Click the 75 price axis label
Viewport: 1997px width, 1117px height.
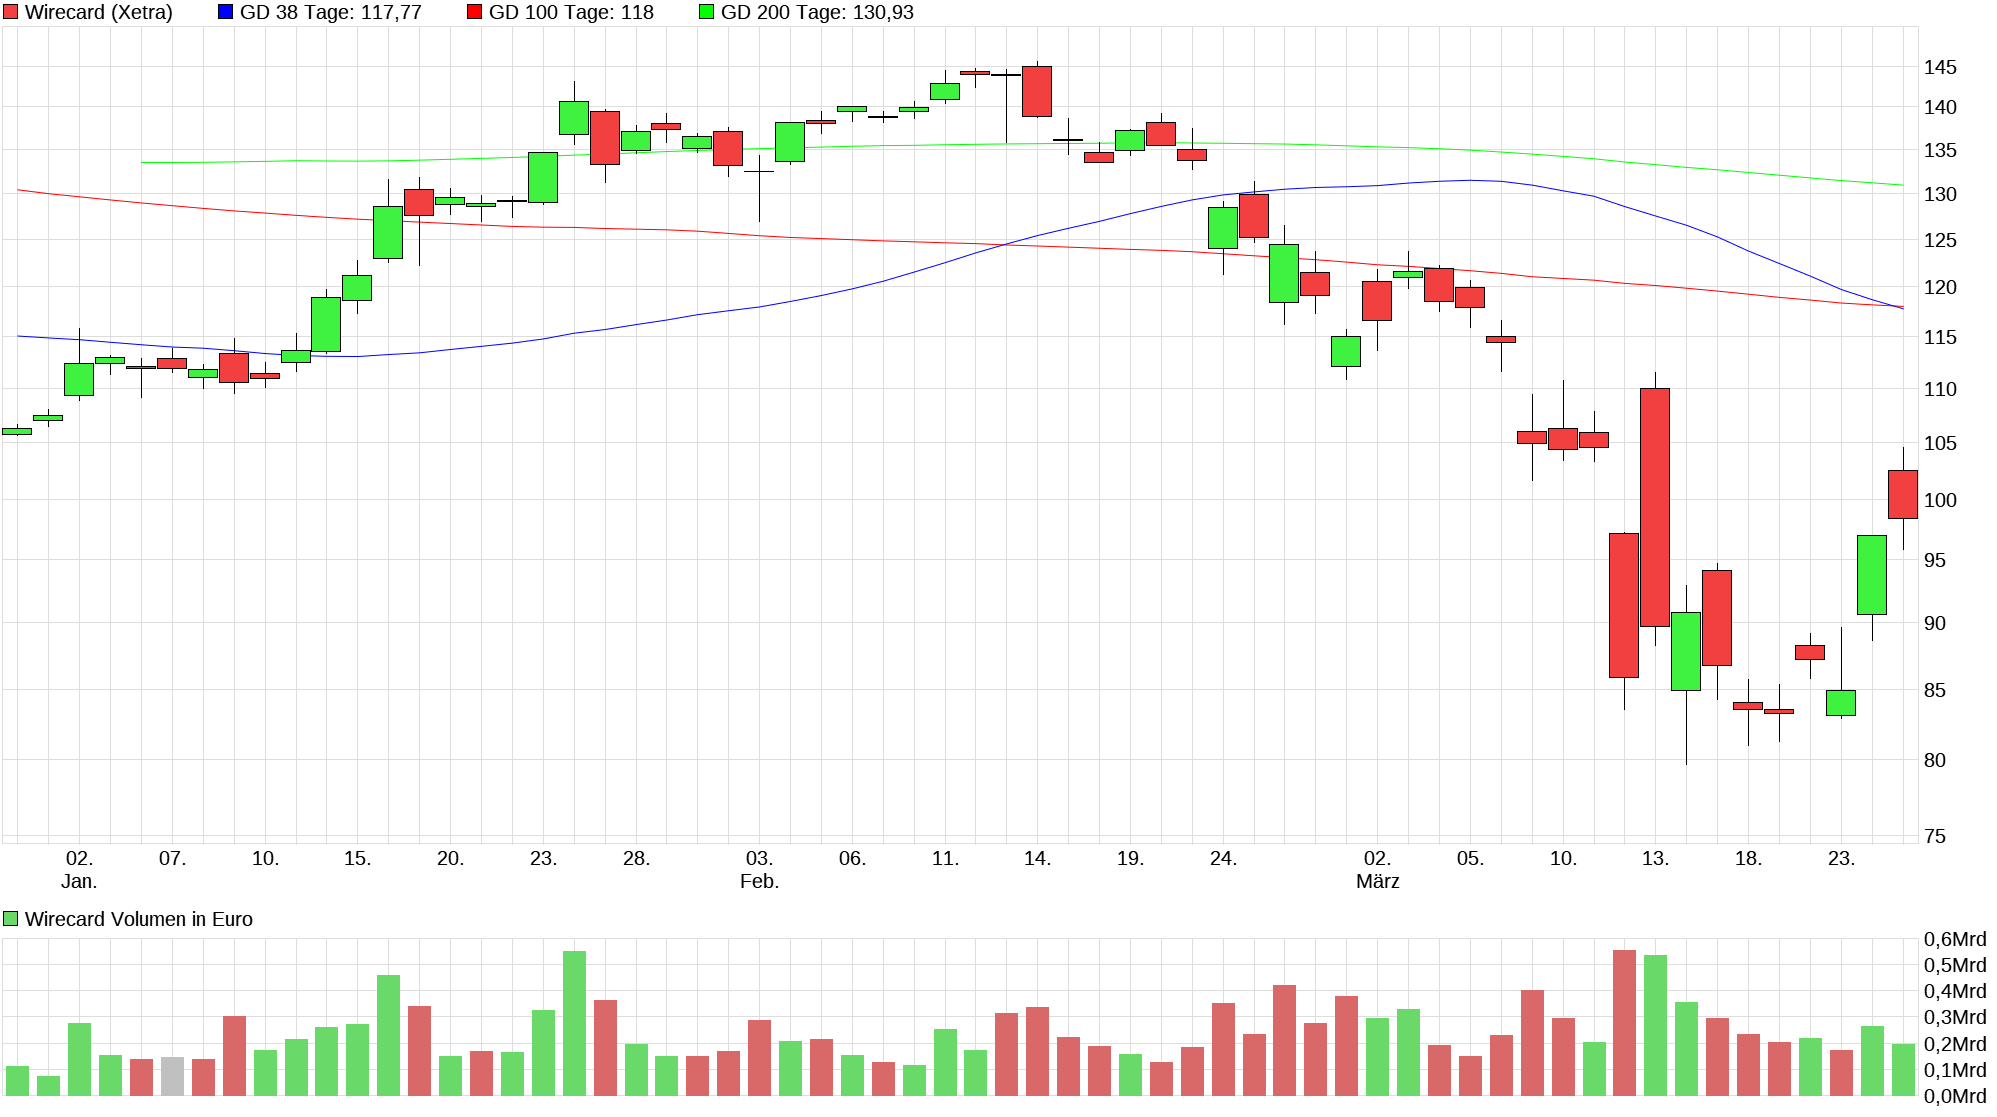pyautogui.click(x=1934, y=836)
